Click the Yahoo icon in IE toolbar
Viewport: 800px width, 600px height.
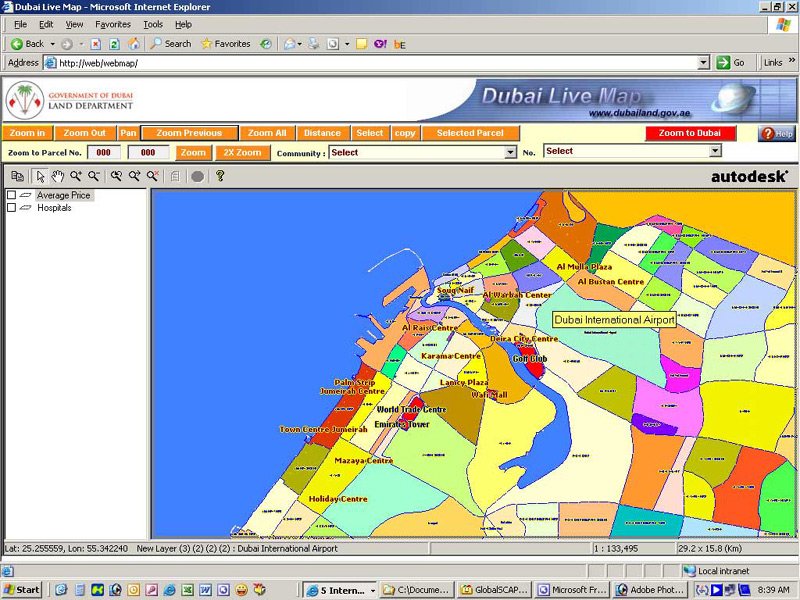pos(381,44)
